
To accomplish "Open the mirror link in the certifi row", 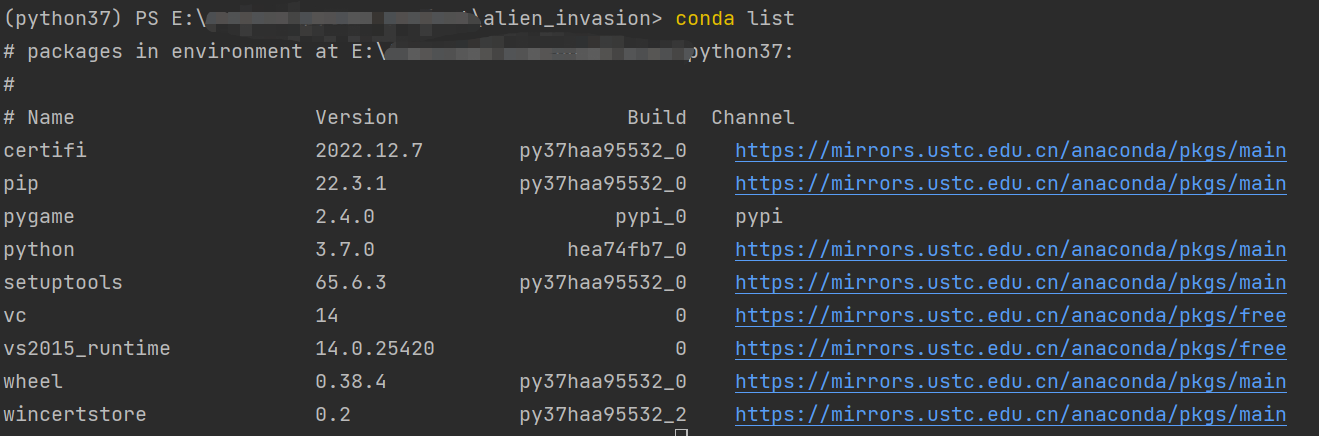I will [x=1011, y=151].
